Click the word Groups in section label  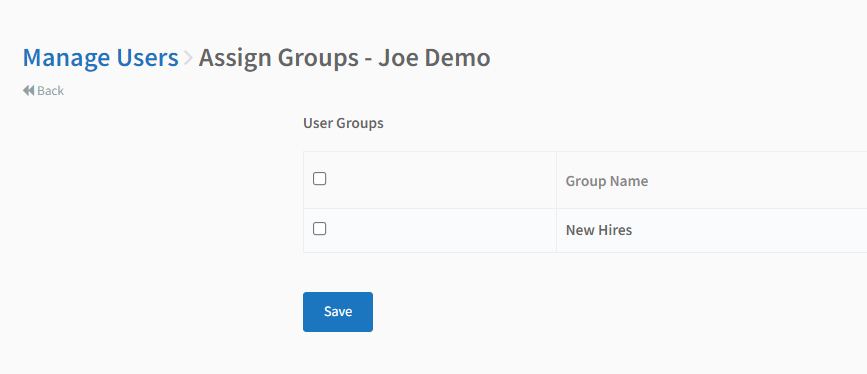tap(359, 124)
